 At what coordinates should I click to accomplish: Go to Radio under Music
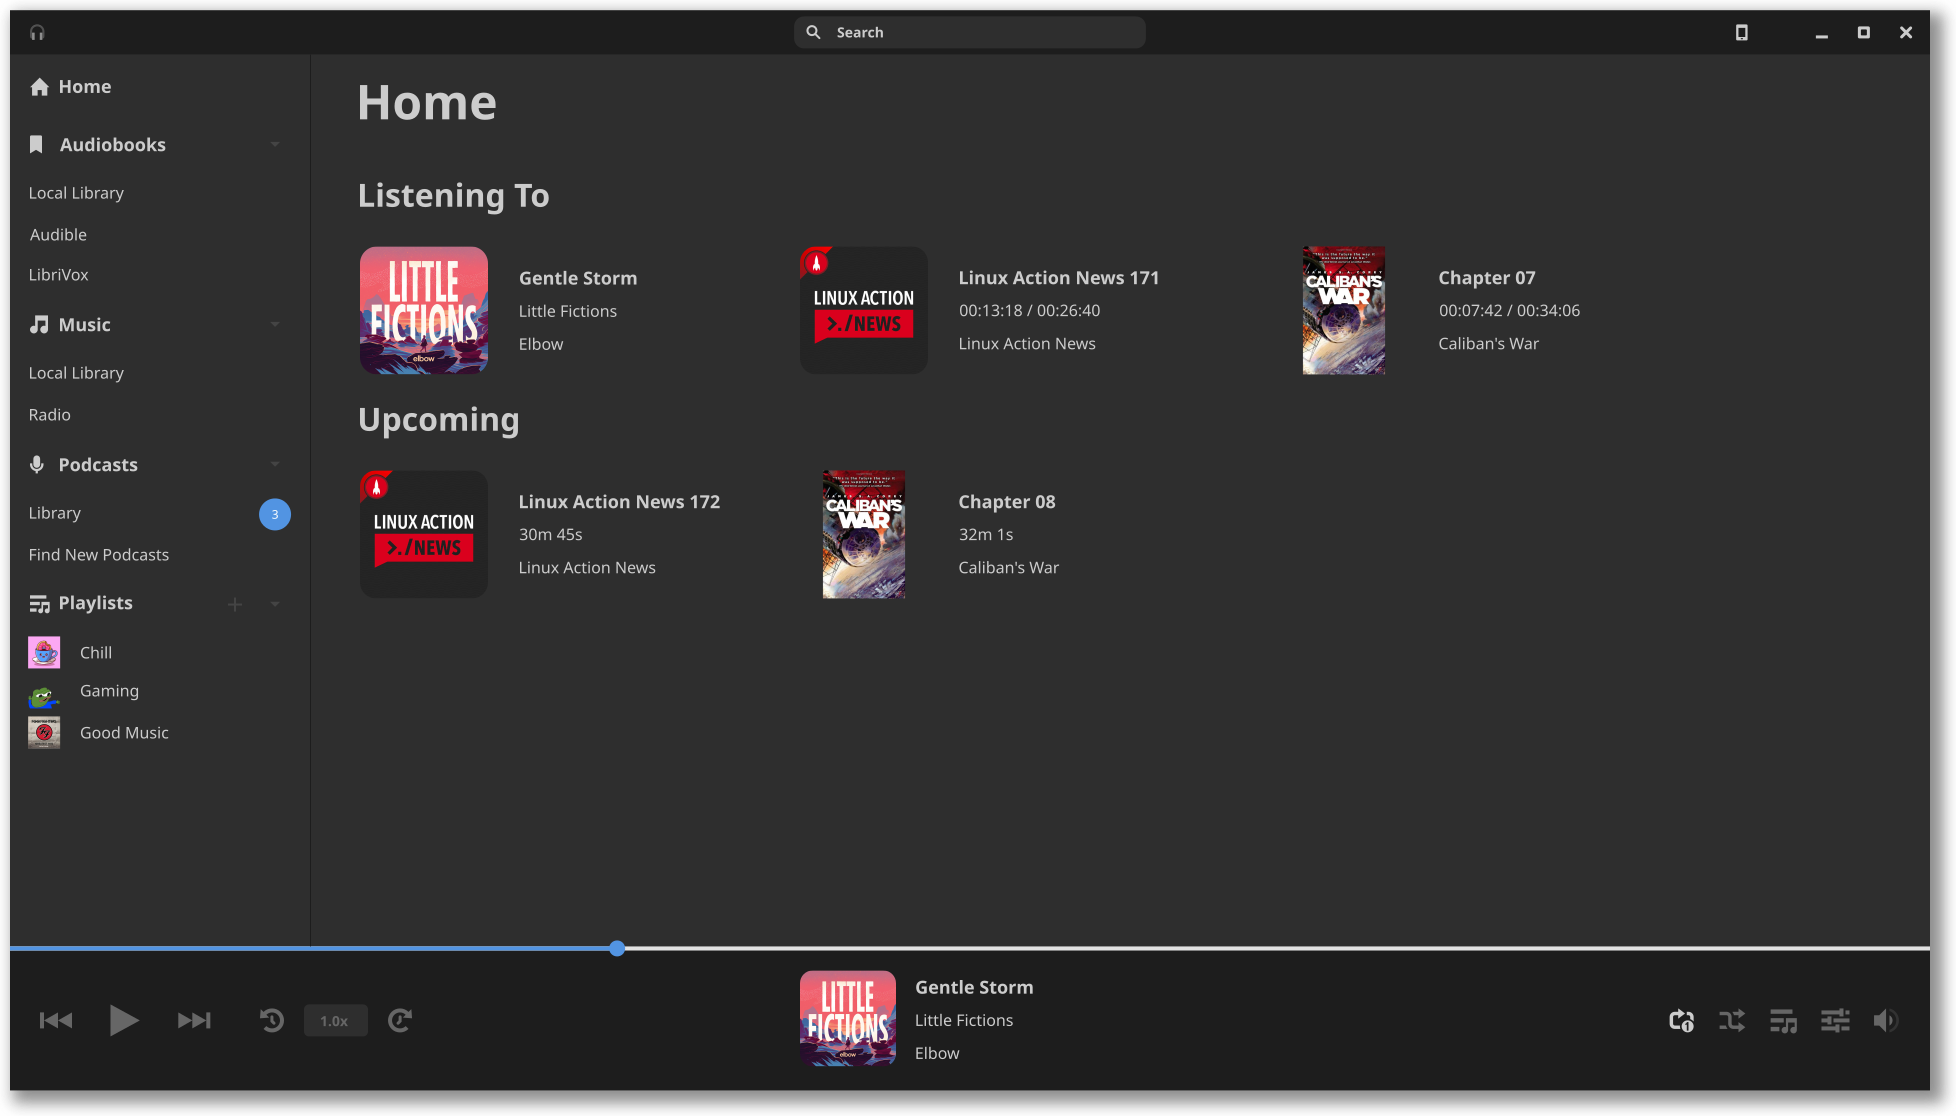(49, 415)
